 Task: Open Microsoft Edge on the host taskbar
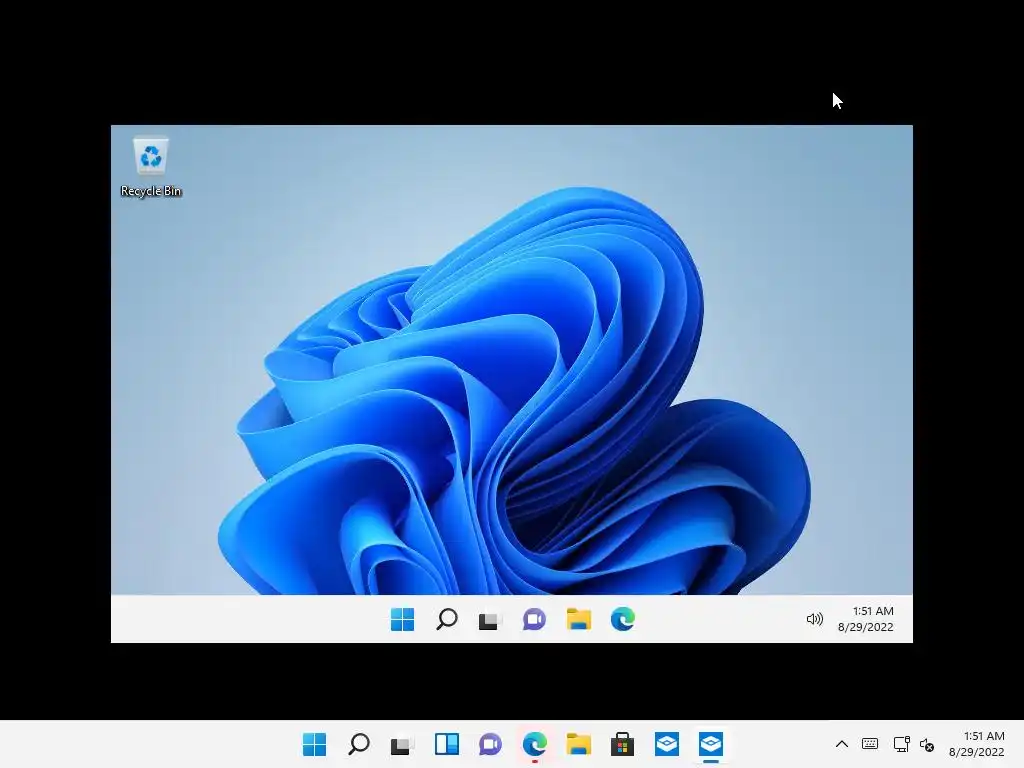click(535, 744)
